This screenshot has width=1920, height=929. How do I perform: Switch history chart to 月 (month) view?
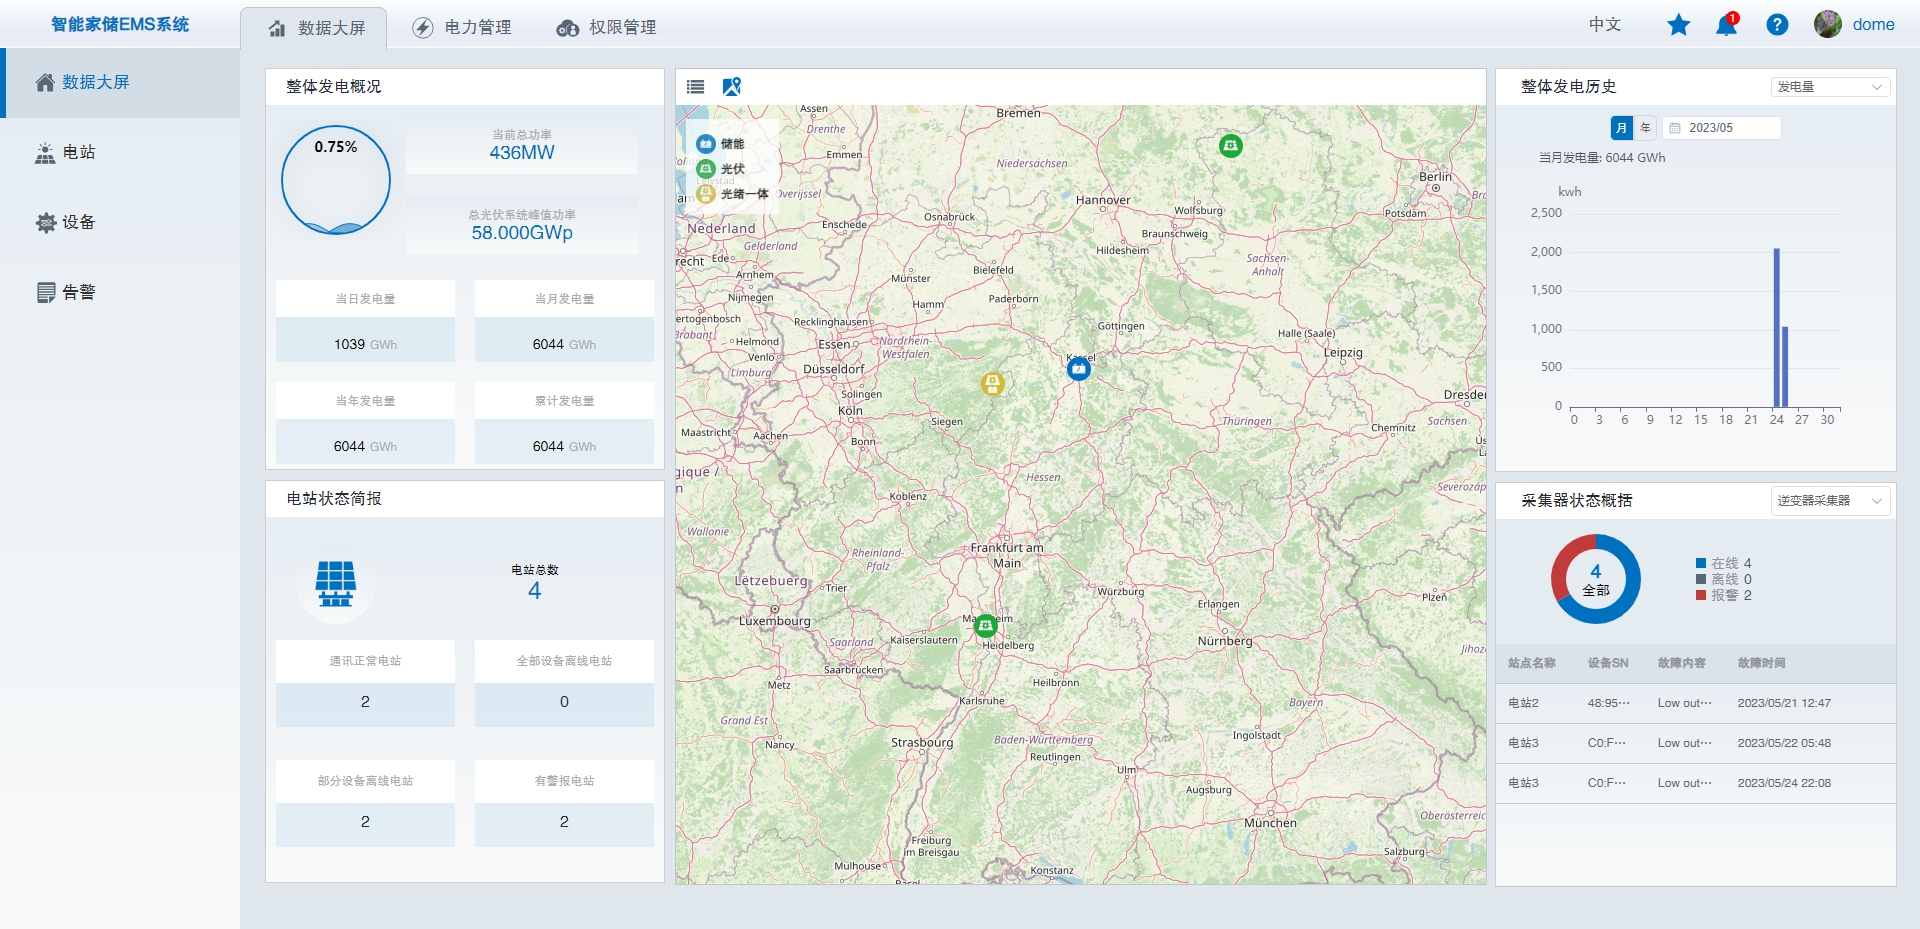1621,128
